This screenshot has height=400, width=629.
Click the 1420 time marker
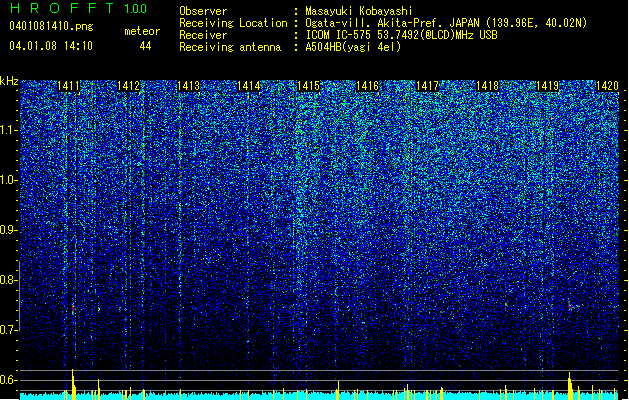click(x=607, y=86)
